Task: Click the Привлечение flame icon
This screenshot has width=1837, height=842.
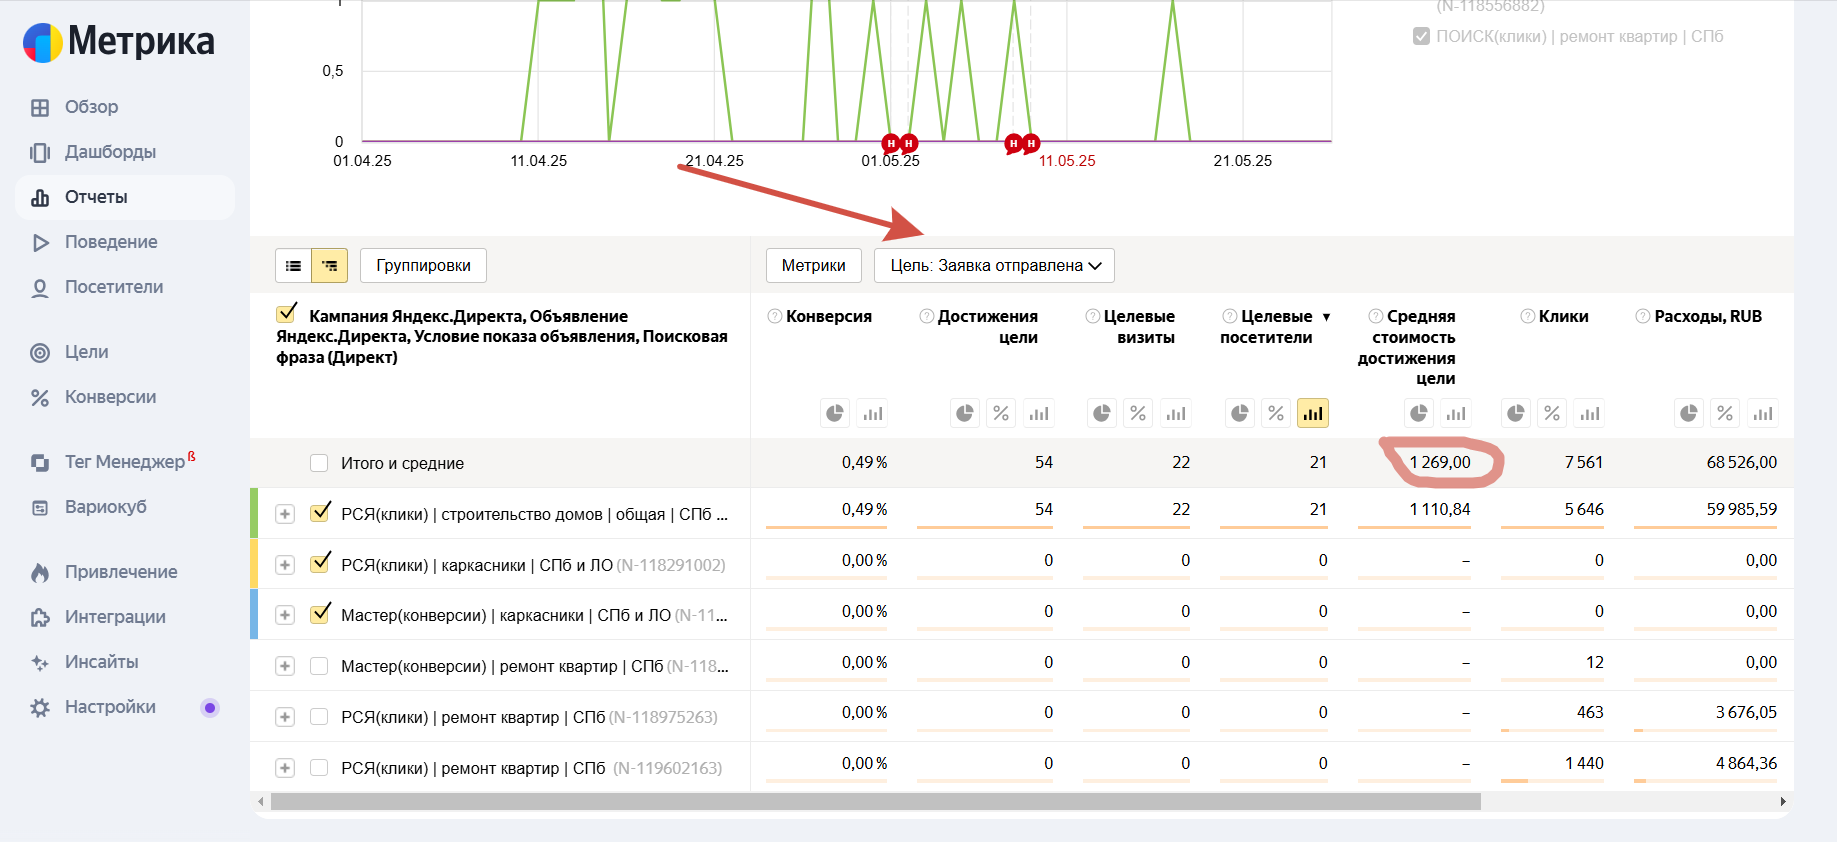Action: point(40,572)
